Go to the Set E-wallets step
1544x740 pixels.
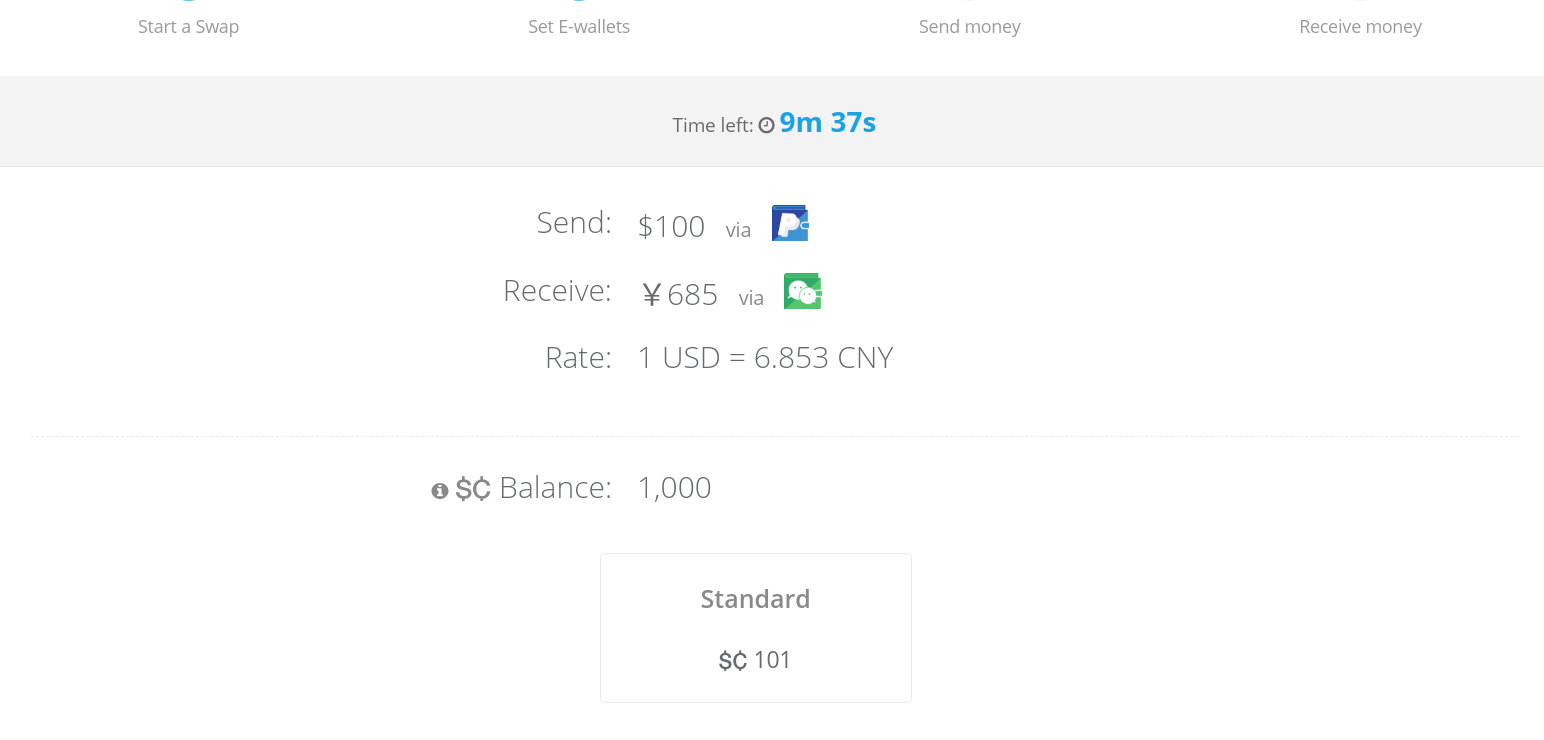[579, 27]
